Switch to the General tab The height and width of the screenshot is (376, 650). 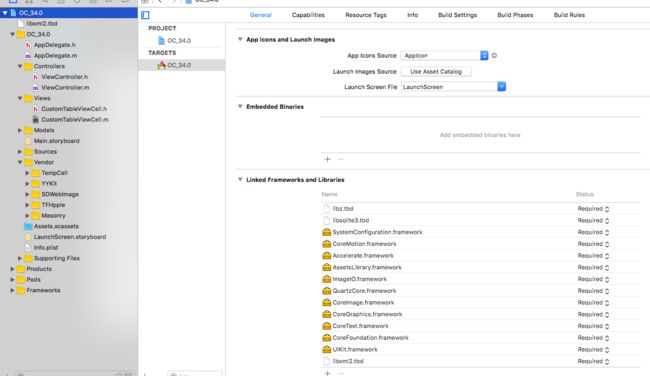261,15
